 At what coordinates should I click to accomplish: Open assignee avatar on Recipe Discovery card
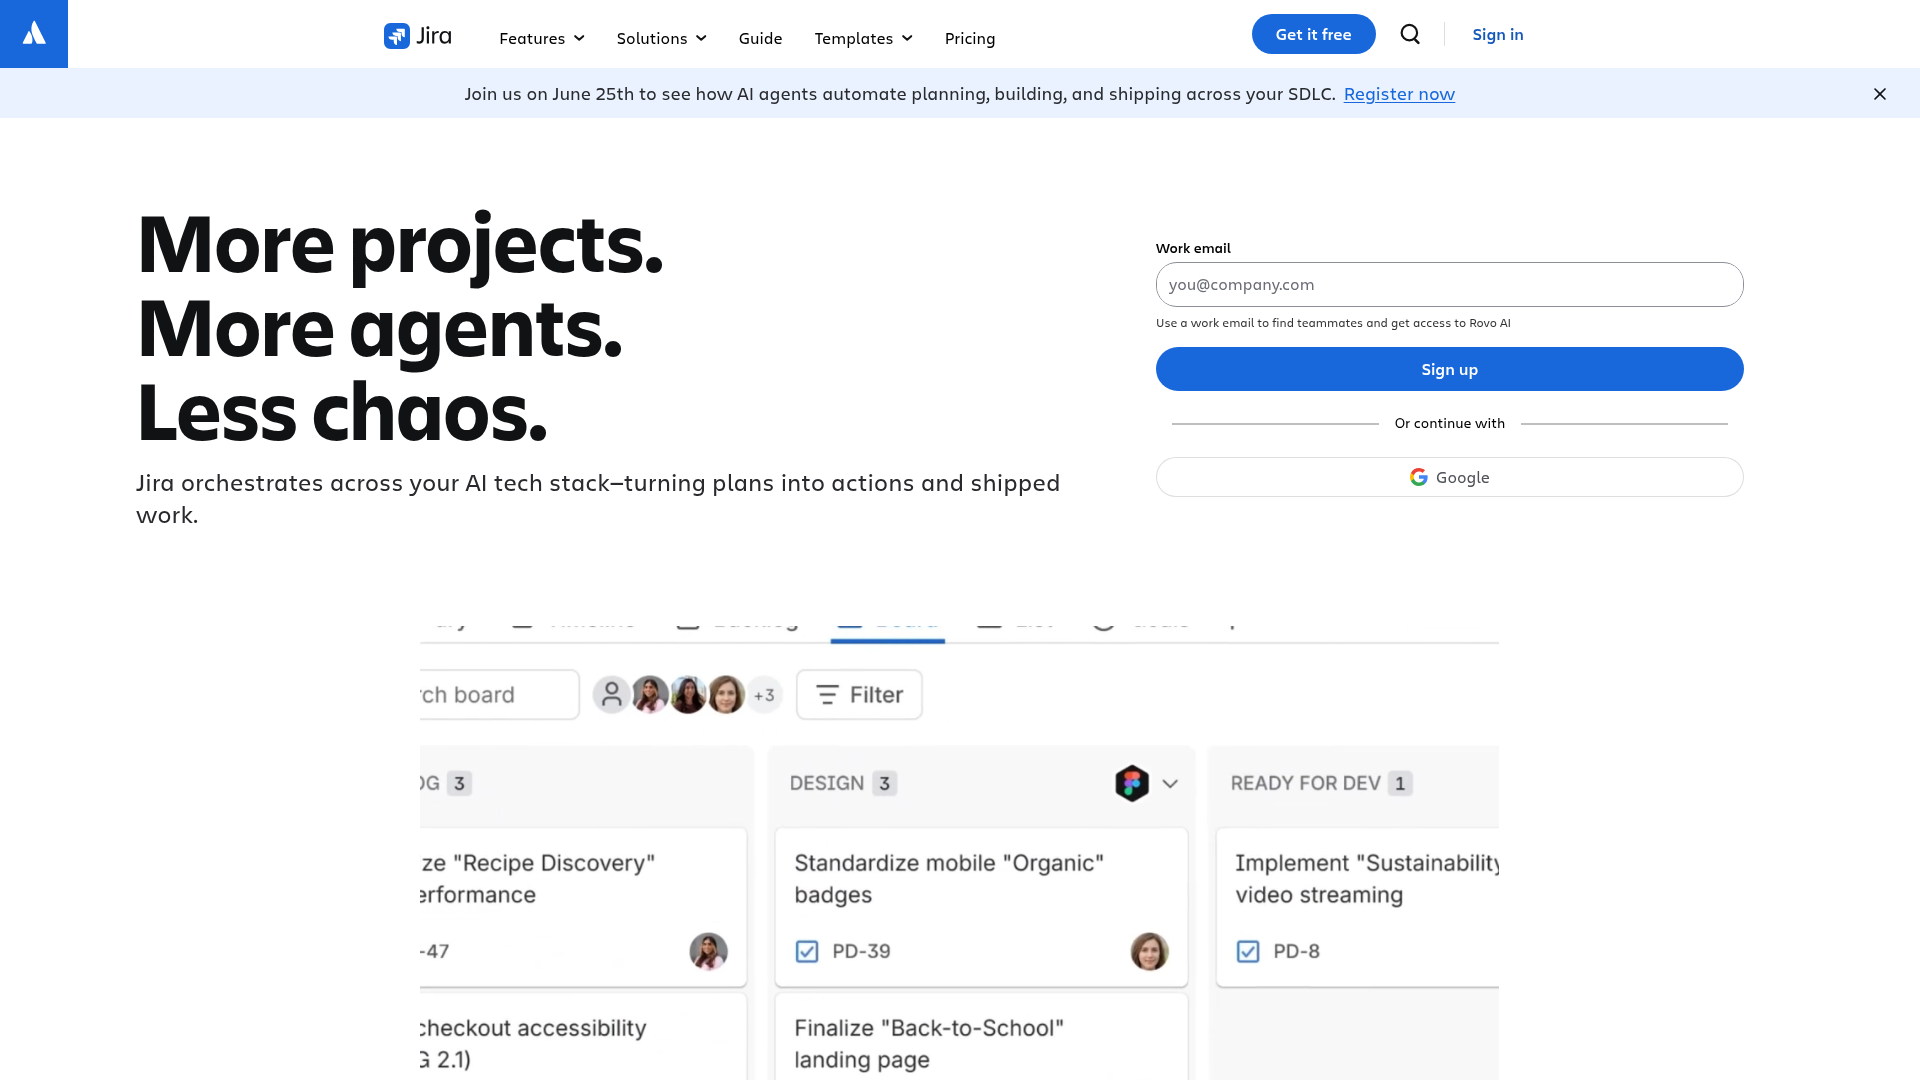pos(709,951)
